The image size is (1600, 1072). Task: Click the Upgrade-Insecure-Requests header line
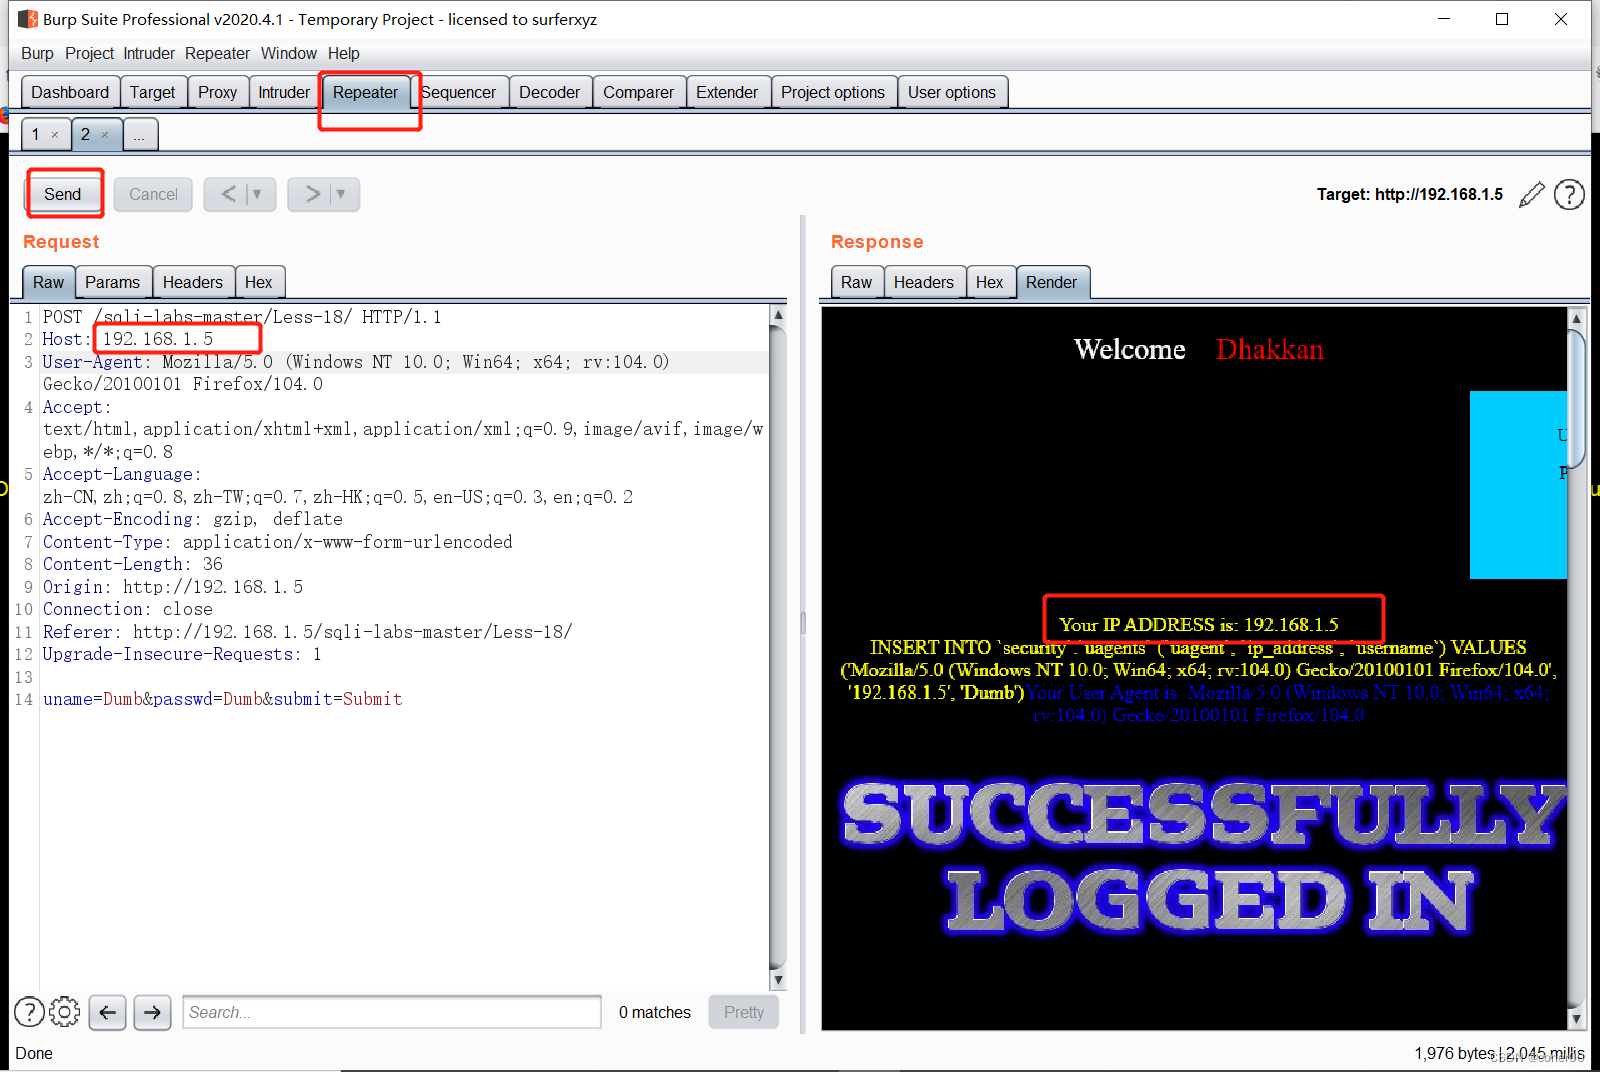(182, 654)
